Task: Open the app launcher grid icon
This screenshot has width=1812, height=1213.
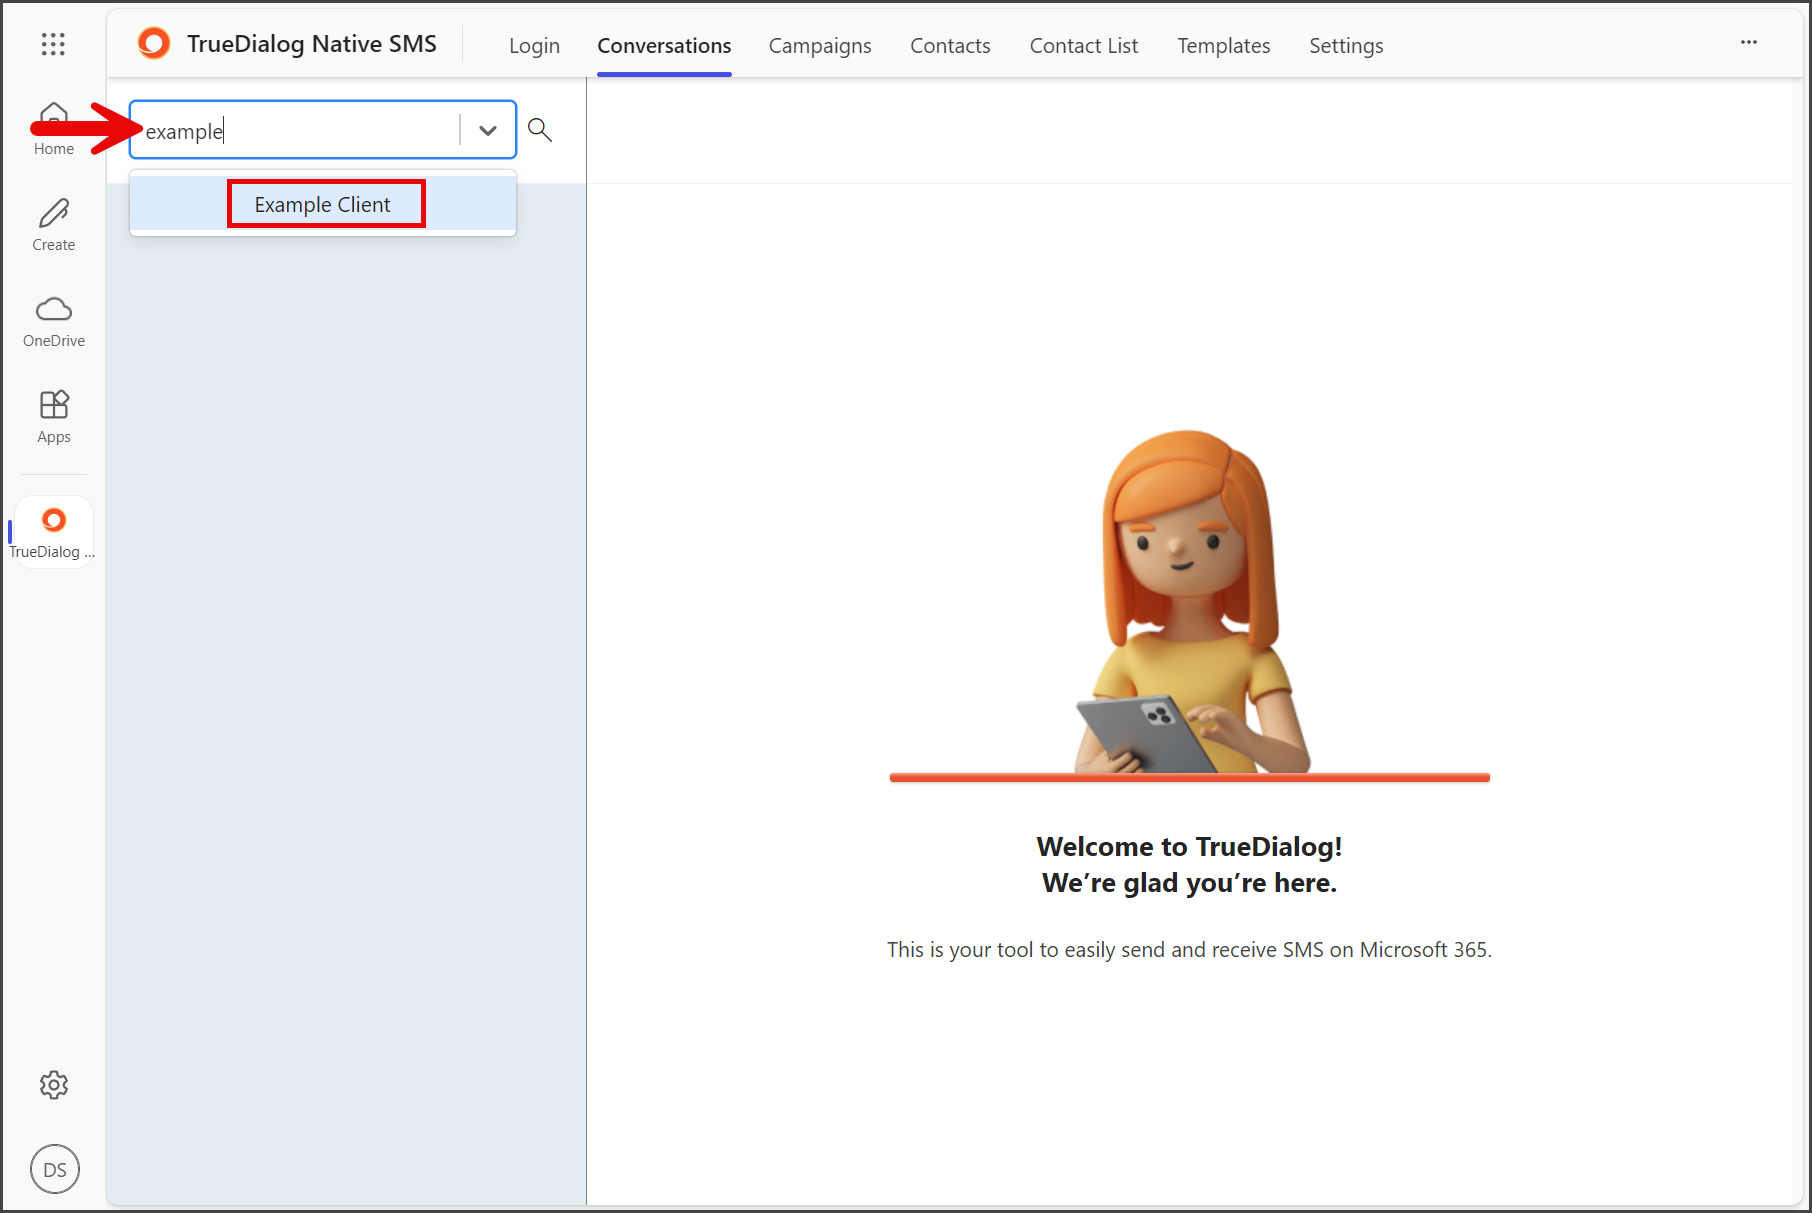Action: tap(53, 44)
